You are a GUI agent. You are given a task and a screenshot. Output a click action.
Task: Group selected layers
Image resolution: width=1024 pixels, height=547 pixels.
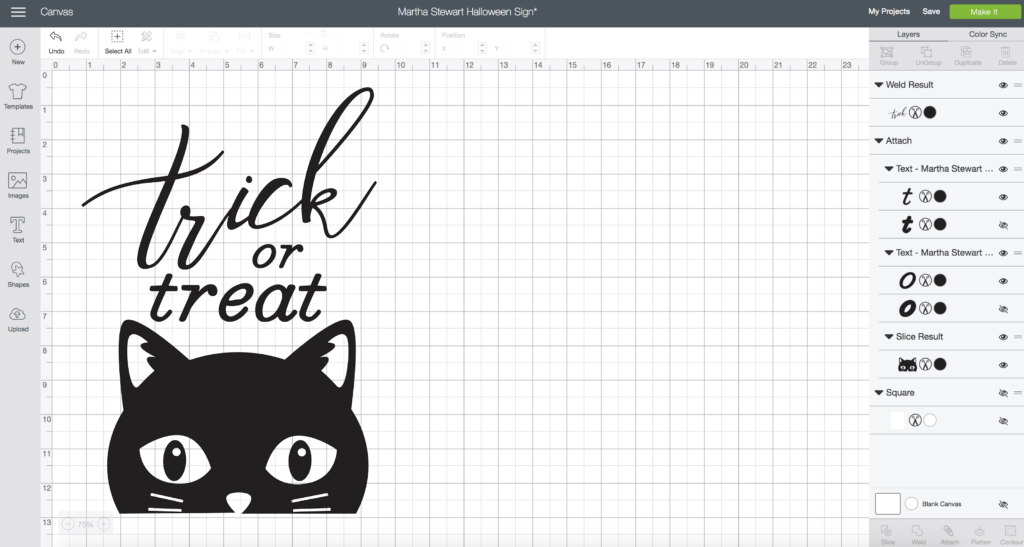point(888,55)
